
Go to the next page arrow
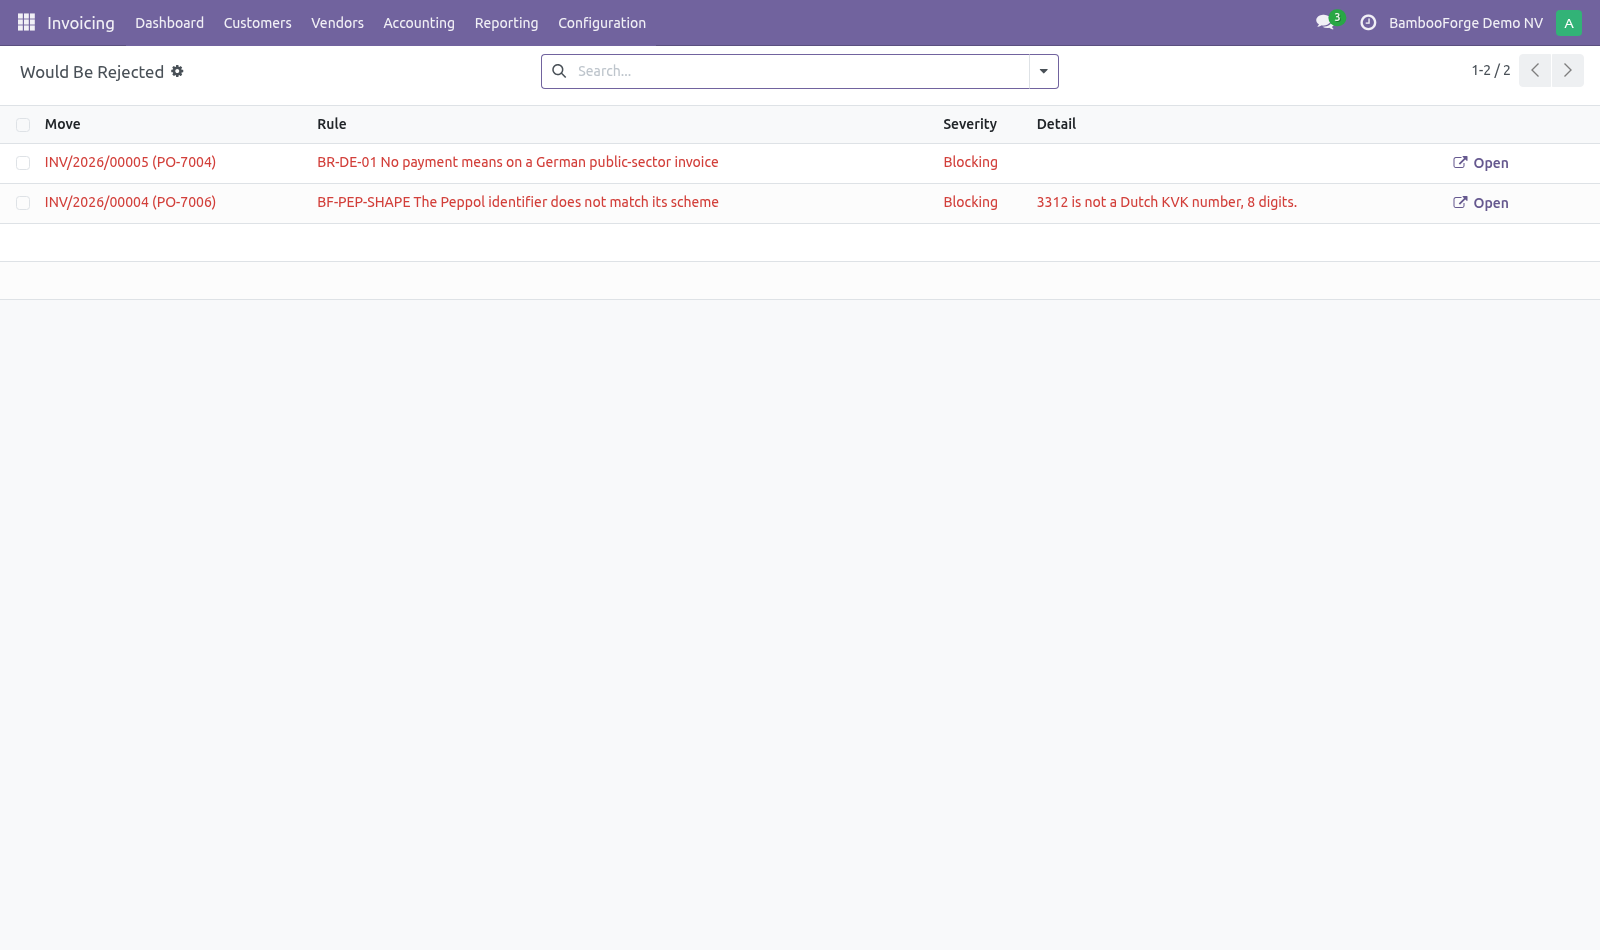[1568, 70]
